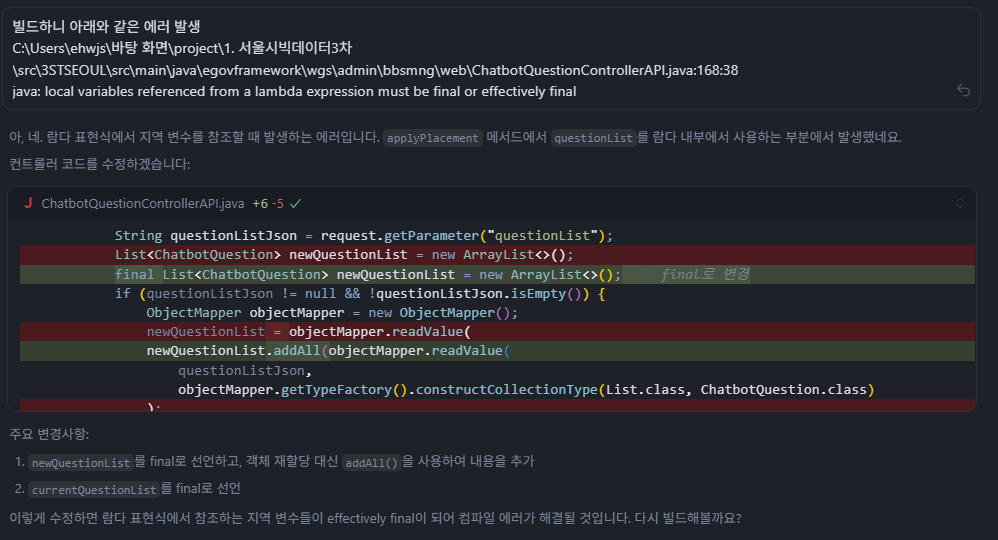998x540 pixels.
Task: Click the -5 removed lines indicator
Action: [x=279, y=203]
